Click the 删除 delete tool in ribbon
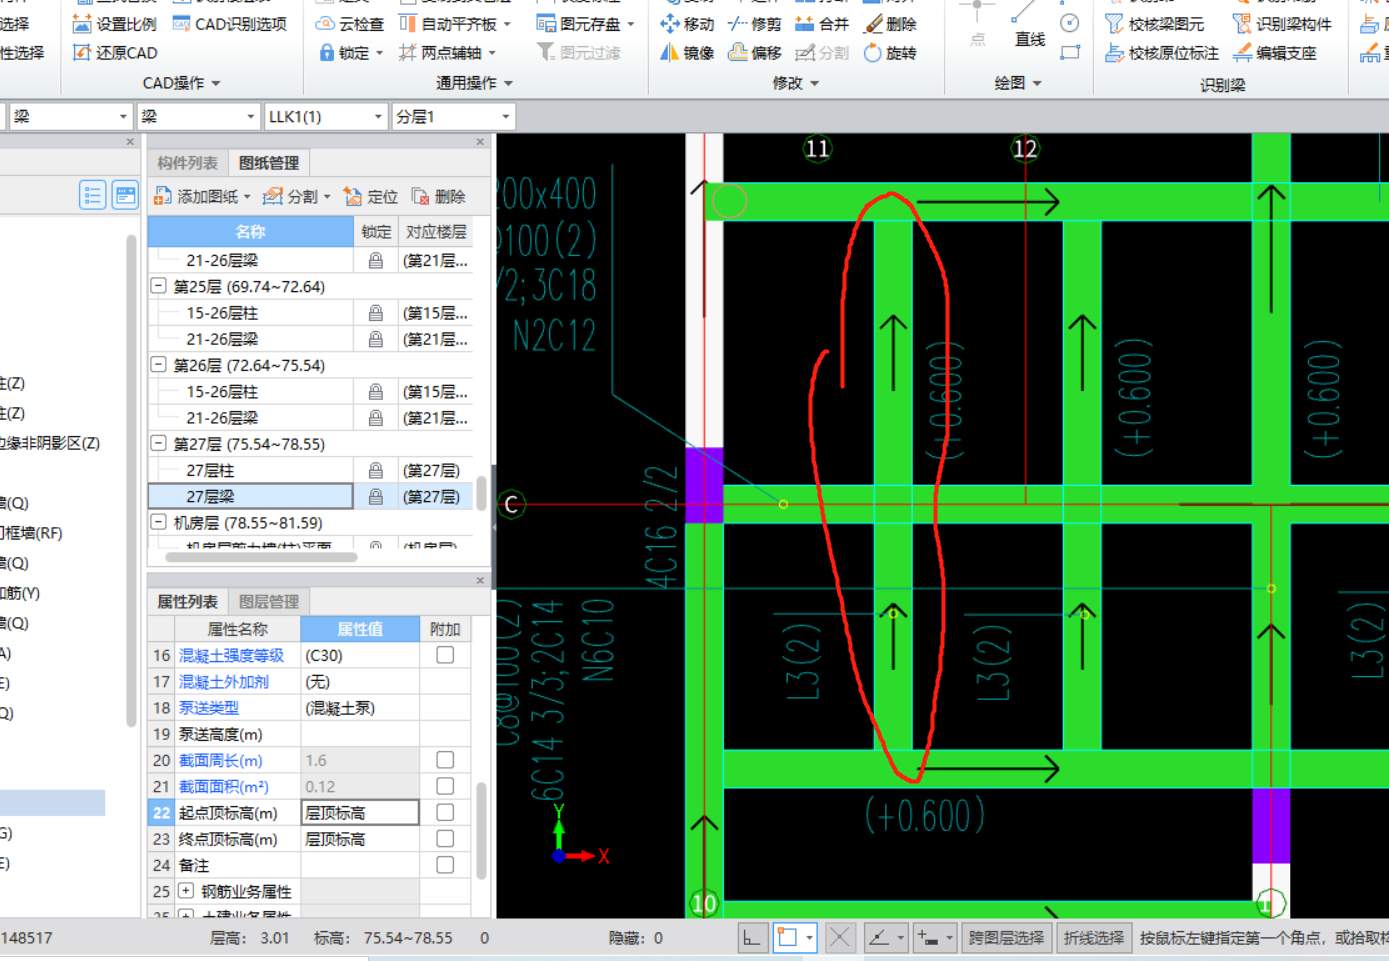The height and width of the screenshot is (961, 1389). [x=890, y=24]
